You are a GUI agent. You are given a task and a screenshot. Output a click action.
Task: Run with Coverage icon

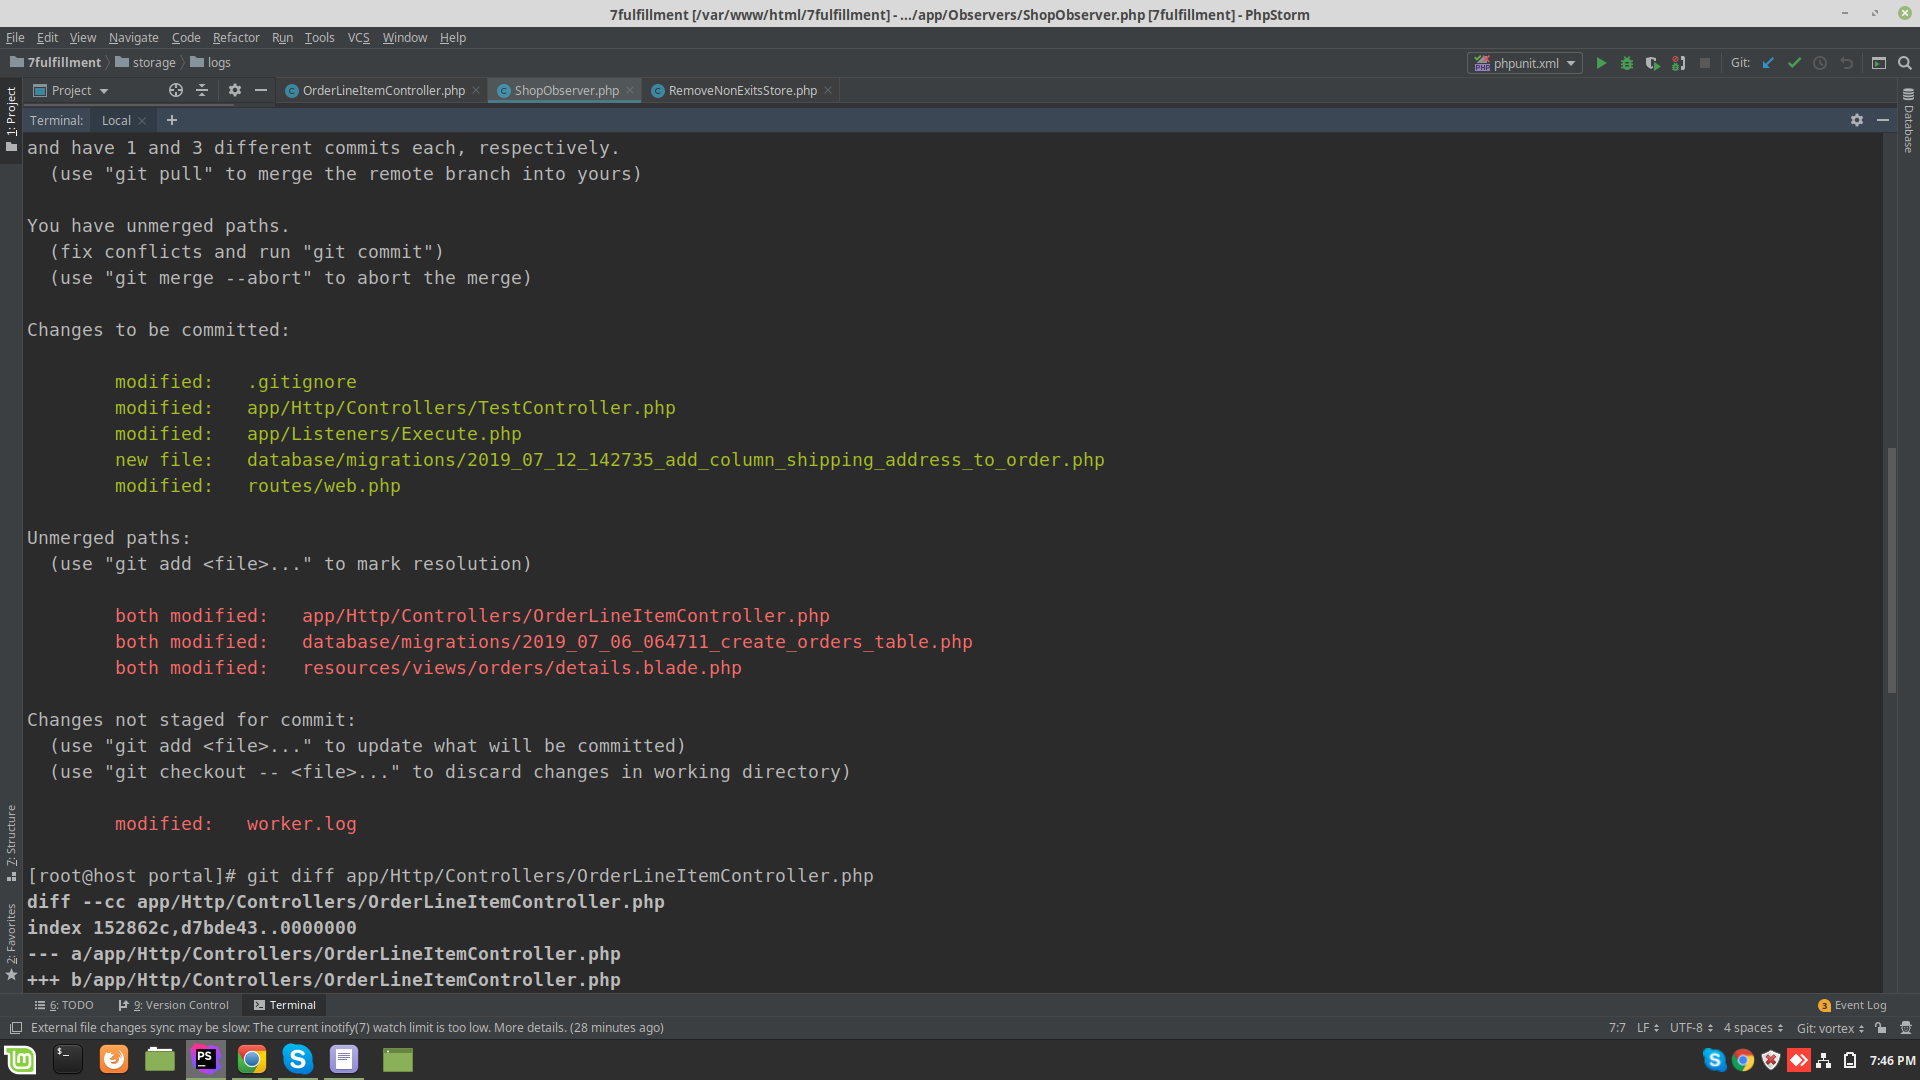coord(1653,63)
